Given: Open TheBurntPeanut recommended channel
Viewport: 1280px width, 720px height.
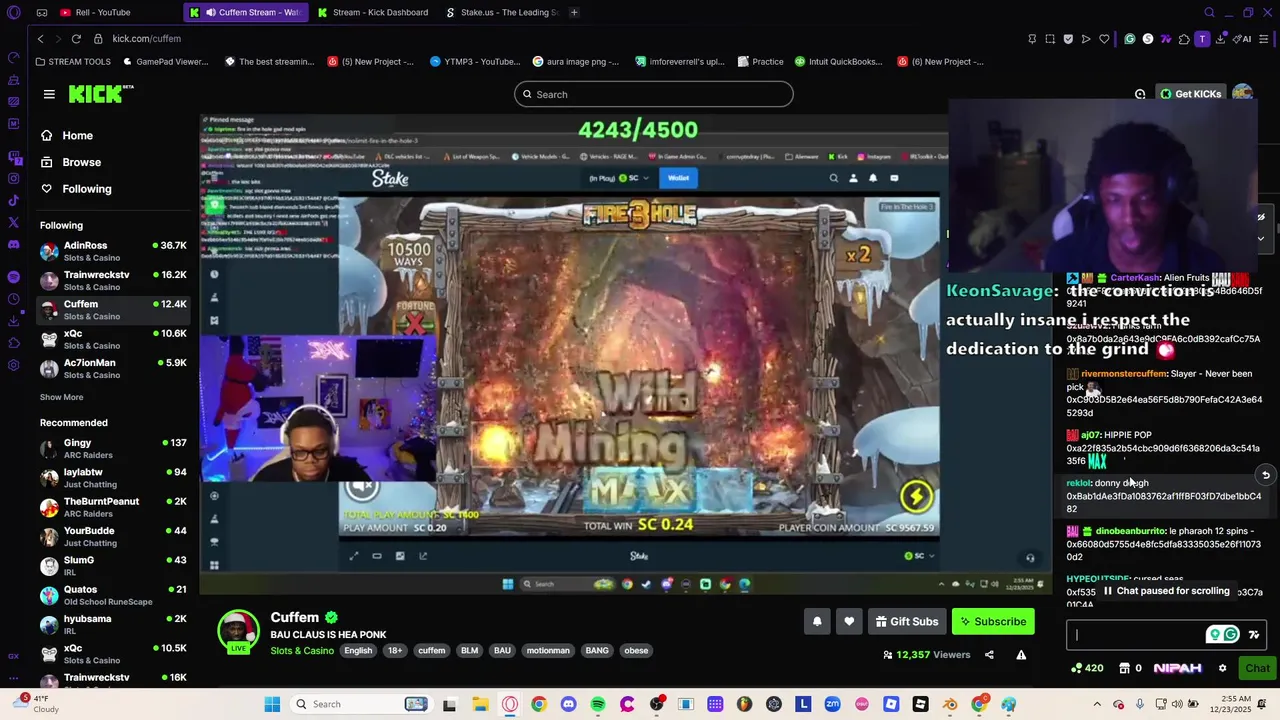Looking at the screenshot, I should pyautogui.click(x=113, y=507).
